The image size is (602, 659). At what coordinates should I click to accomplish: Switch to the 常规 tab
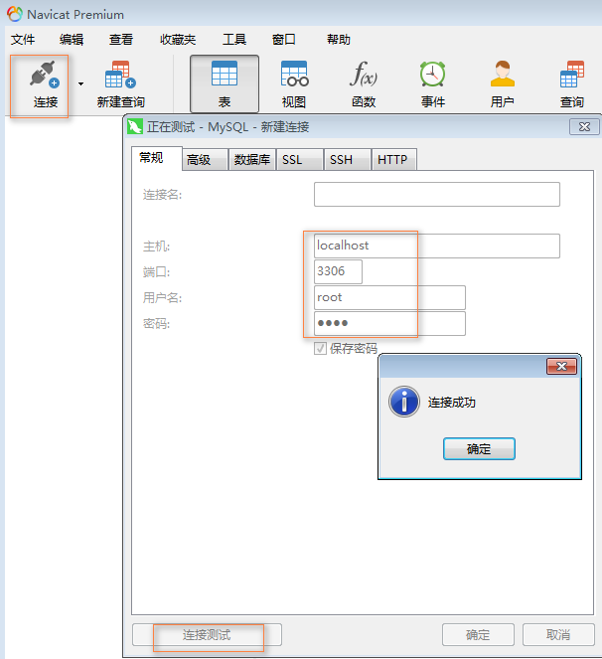(x=157, y=158)
